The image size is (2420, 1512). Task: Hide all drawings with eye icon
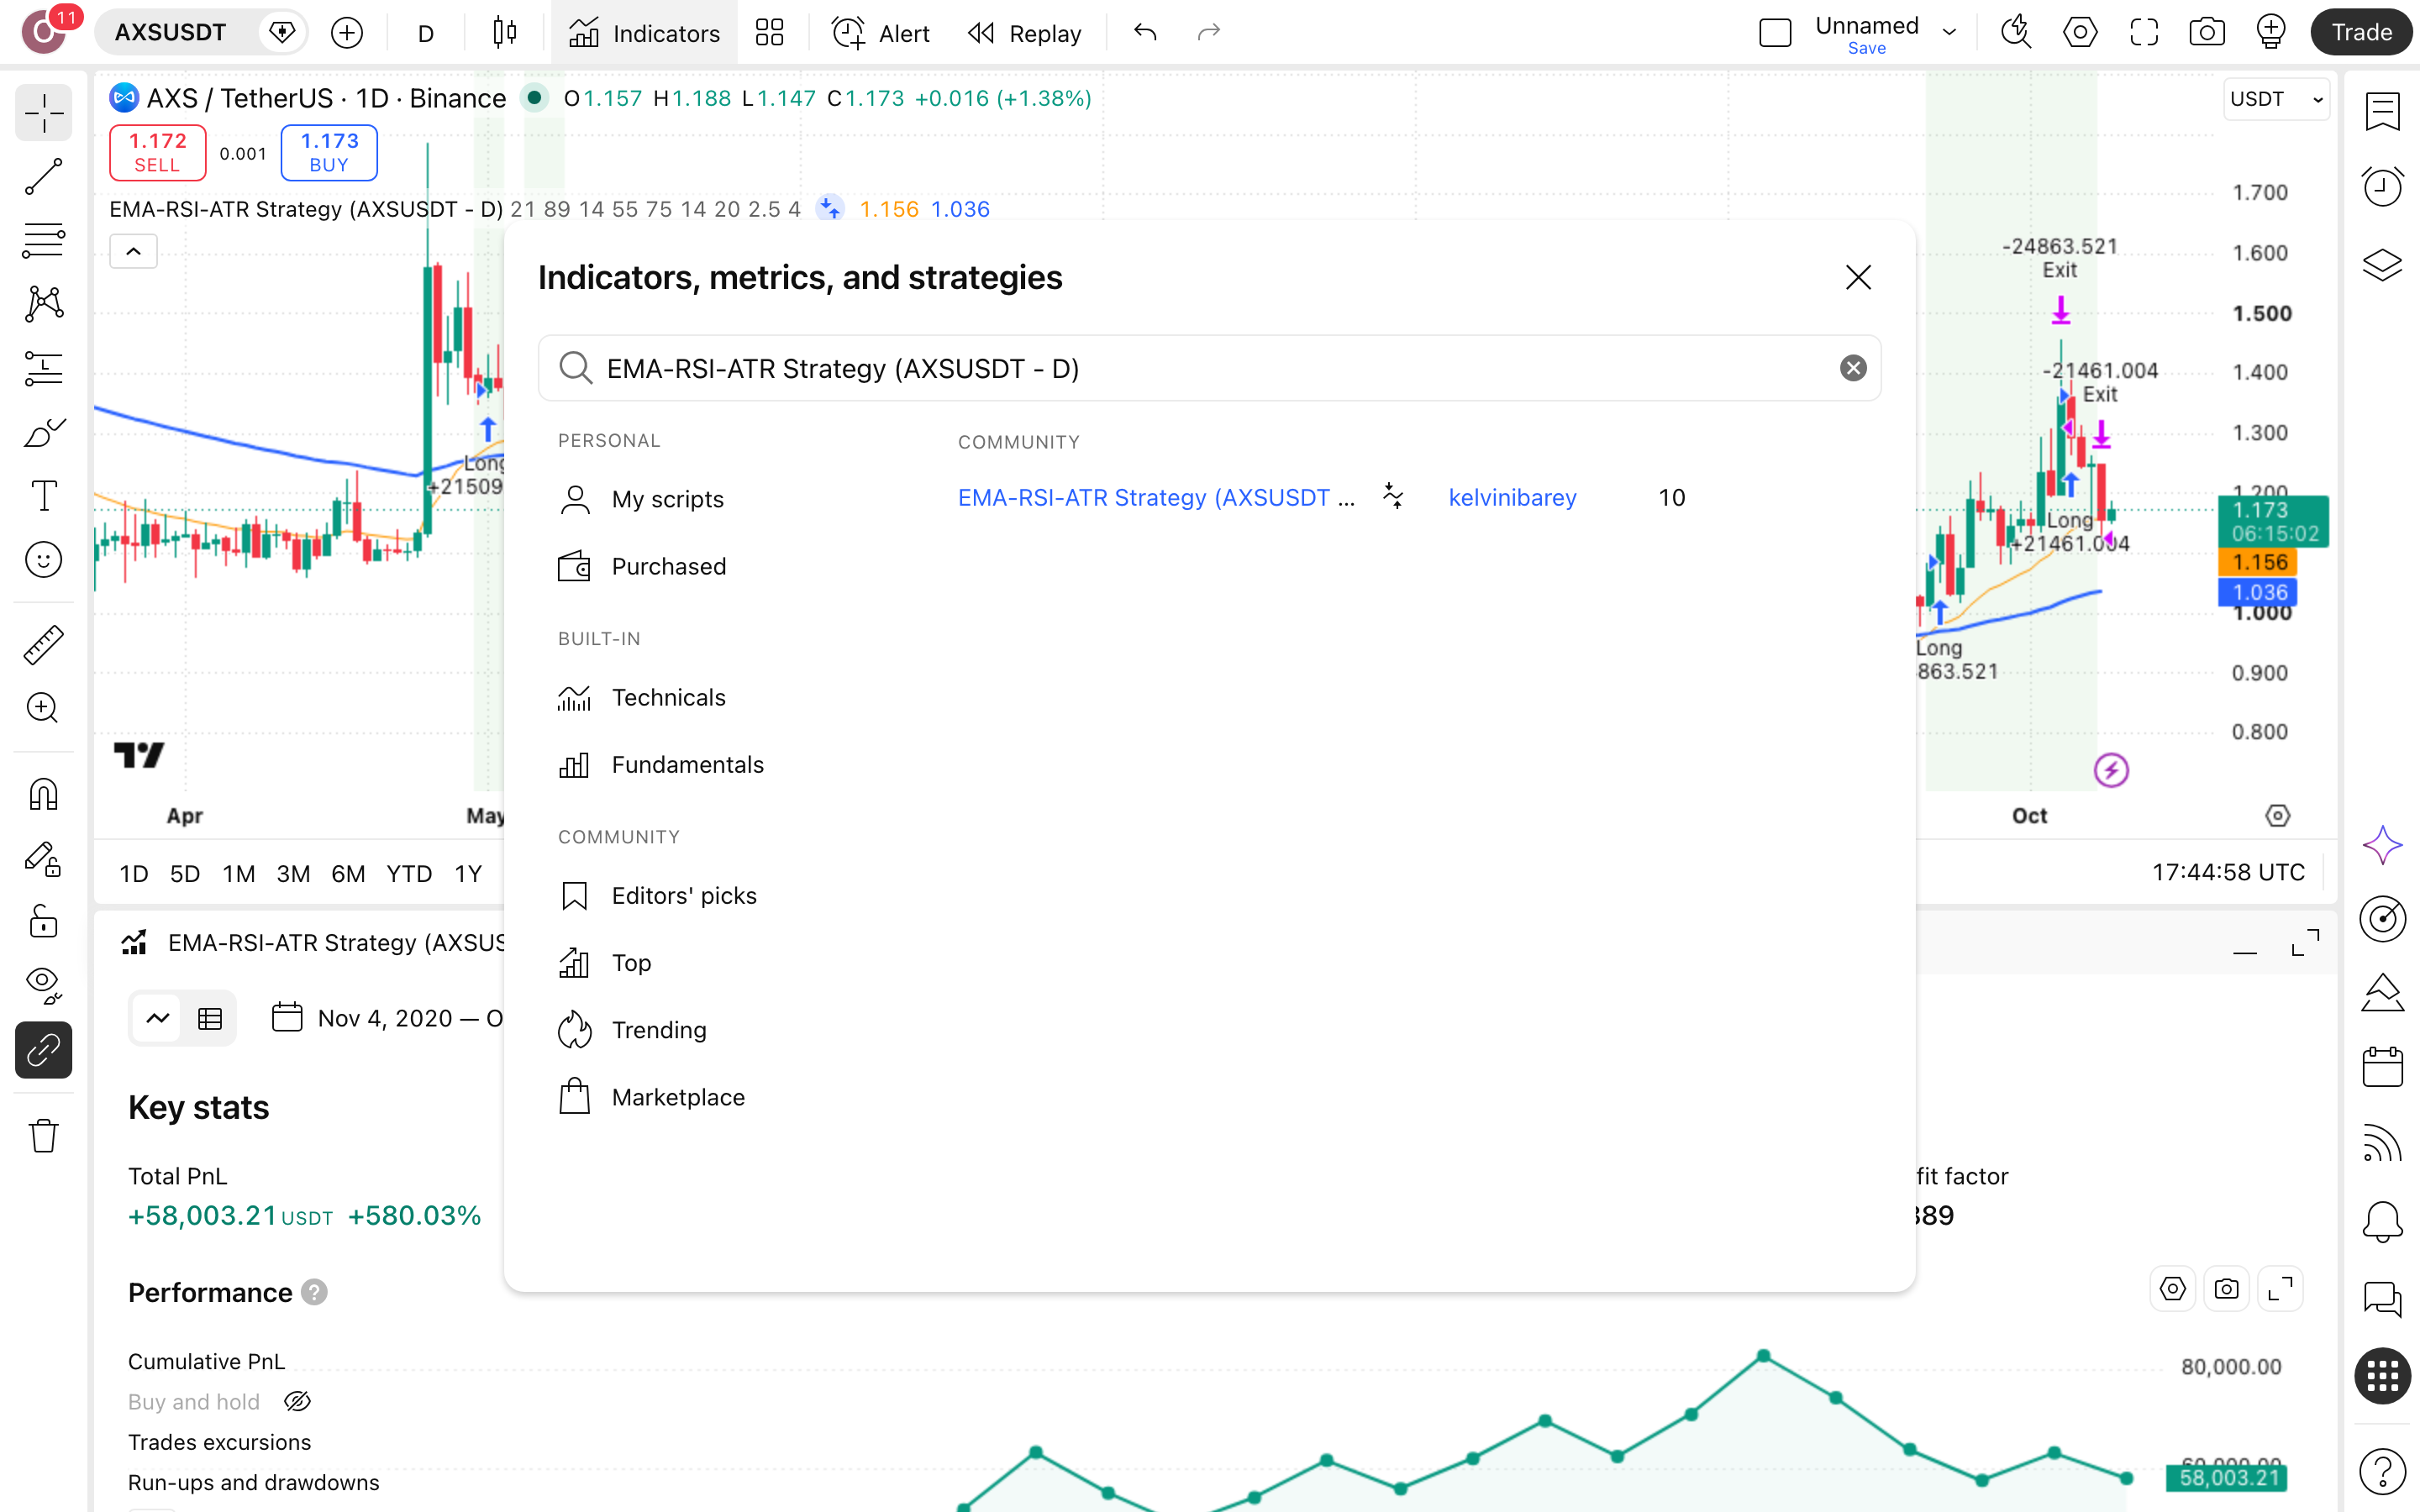(x=43, y=985)
